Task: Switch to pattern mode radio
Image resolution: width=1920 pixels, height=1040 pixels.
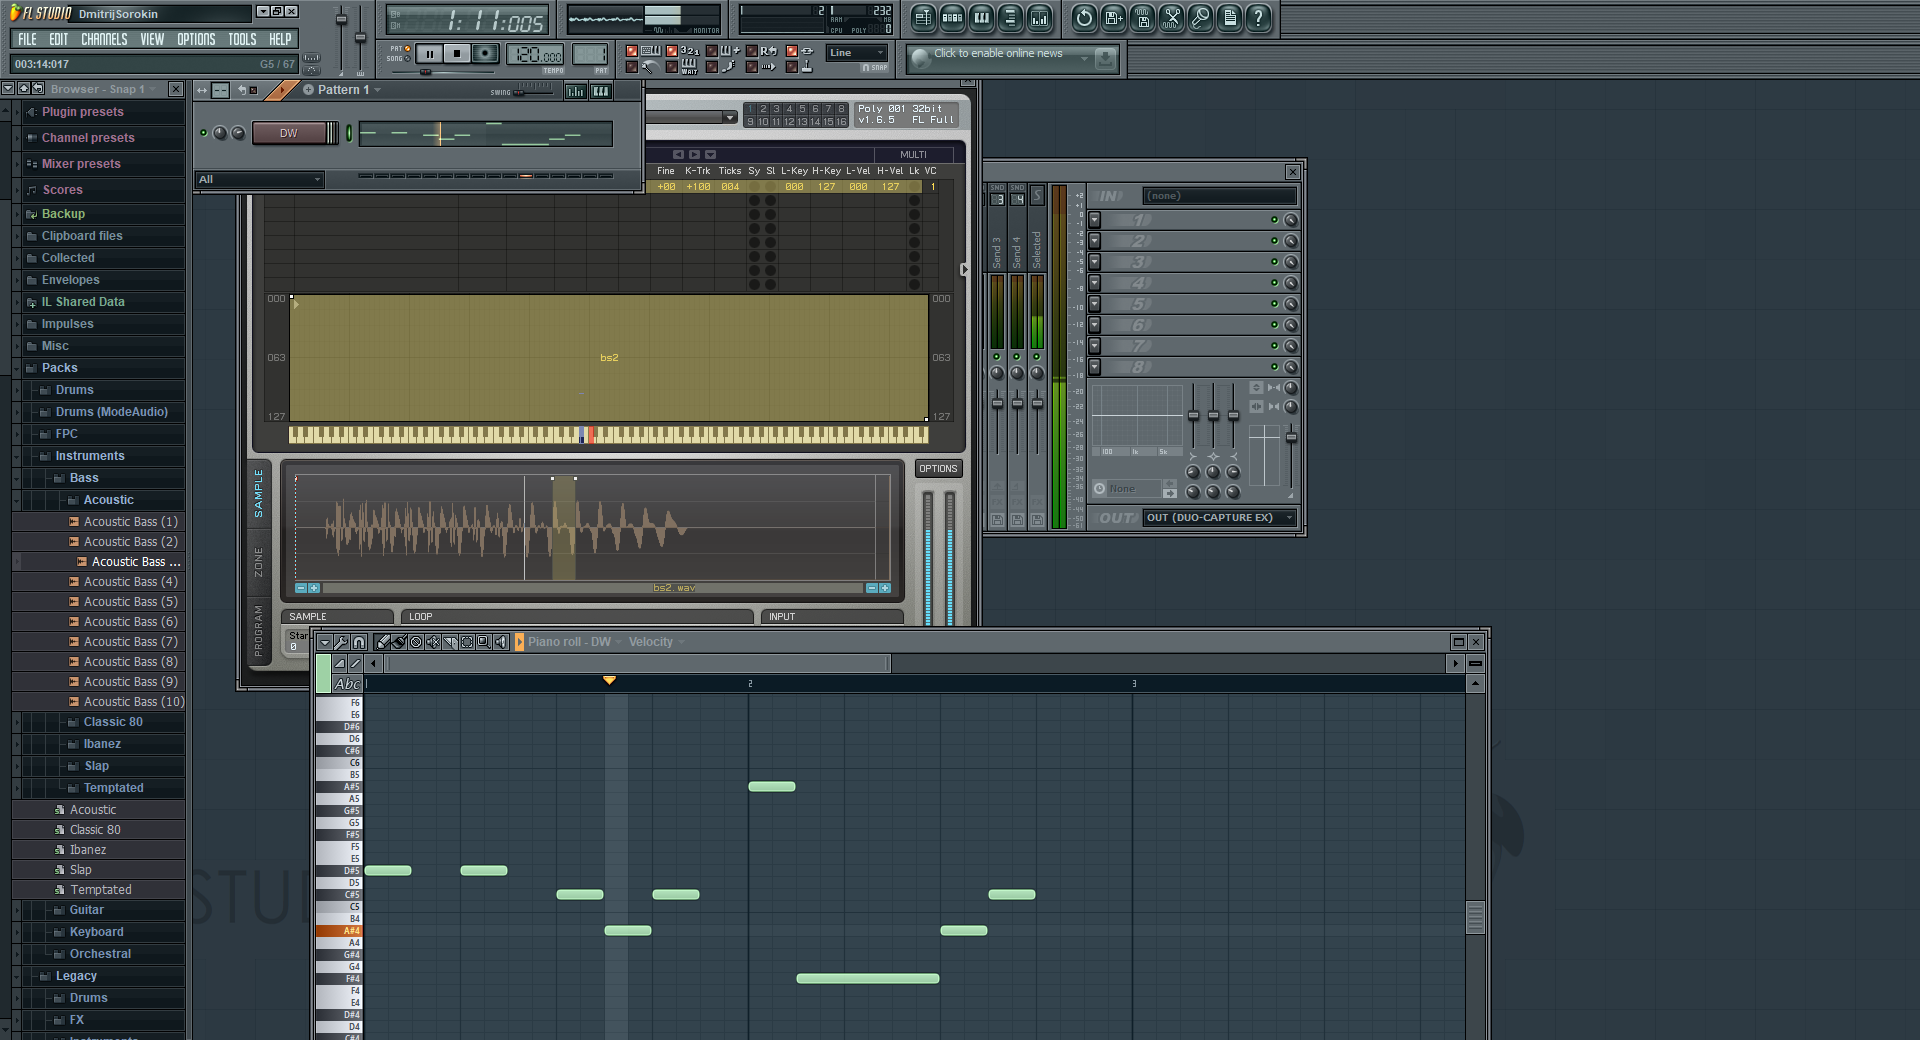Action: (408, 48)
